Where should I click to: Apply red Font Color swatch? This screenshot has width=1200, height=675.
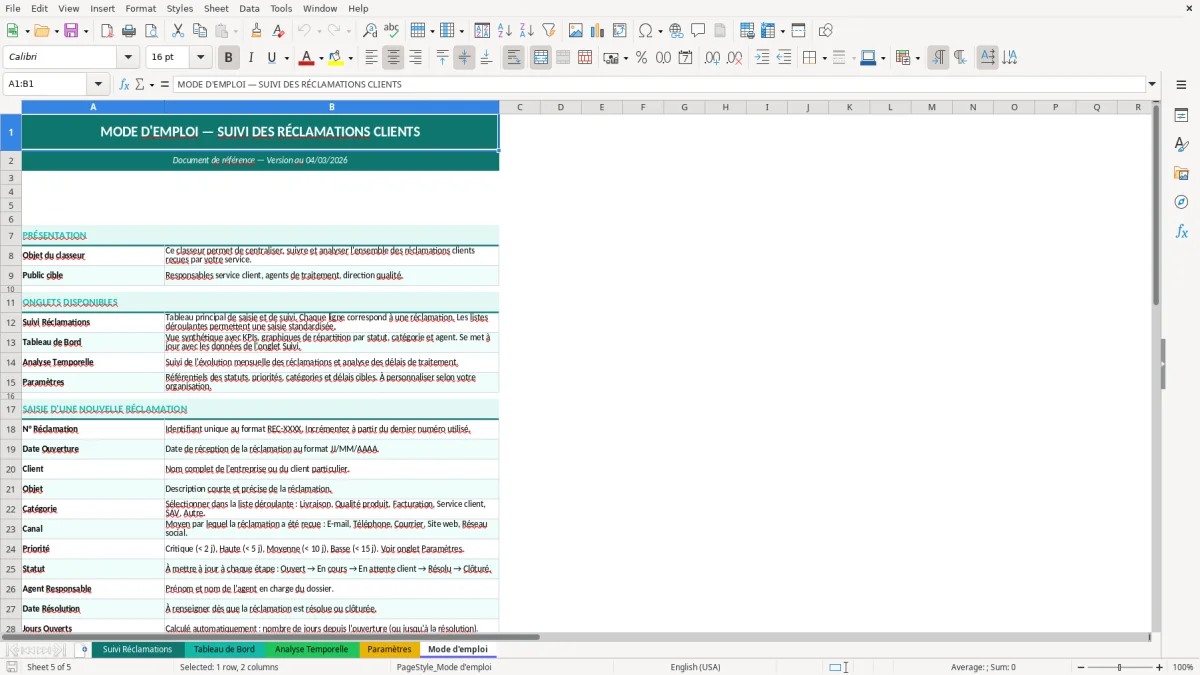(306, 58)
